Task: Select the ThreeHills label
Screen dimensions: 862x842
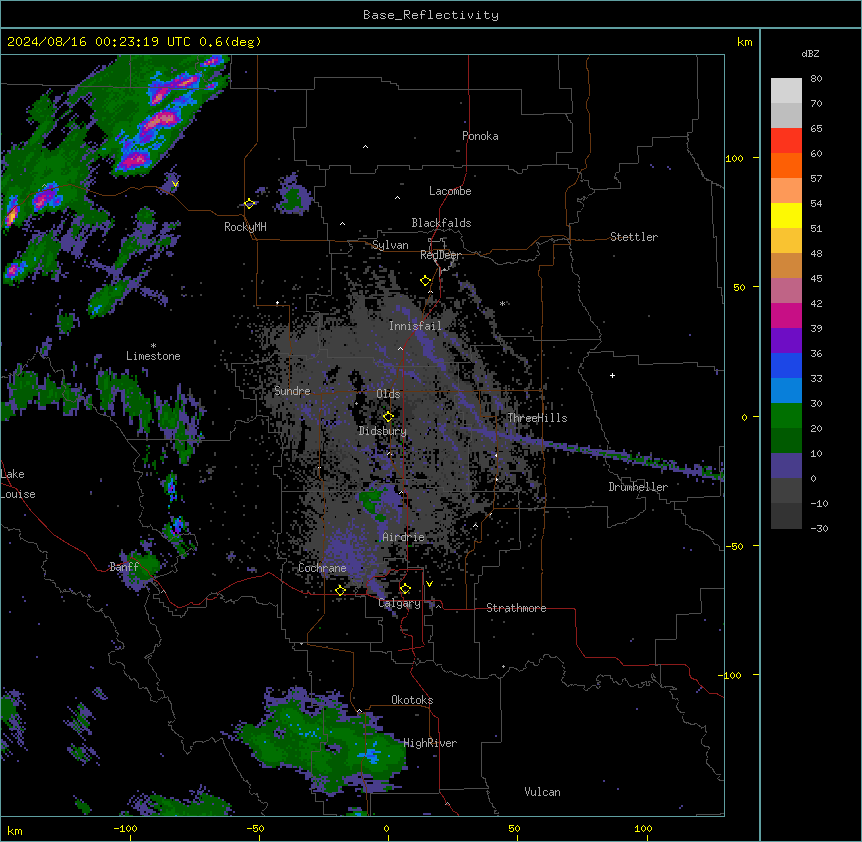Action: 537,418
